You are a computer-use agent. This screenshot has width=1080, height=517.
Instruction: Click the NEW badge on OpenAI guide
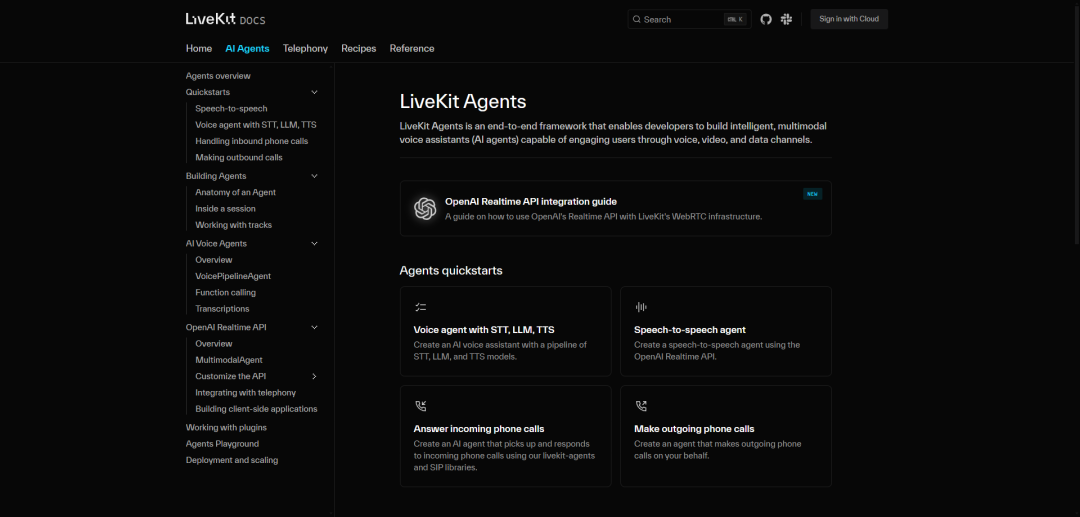[x=812, y=194]
